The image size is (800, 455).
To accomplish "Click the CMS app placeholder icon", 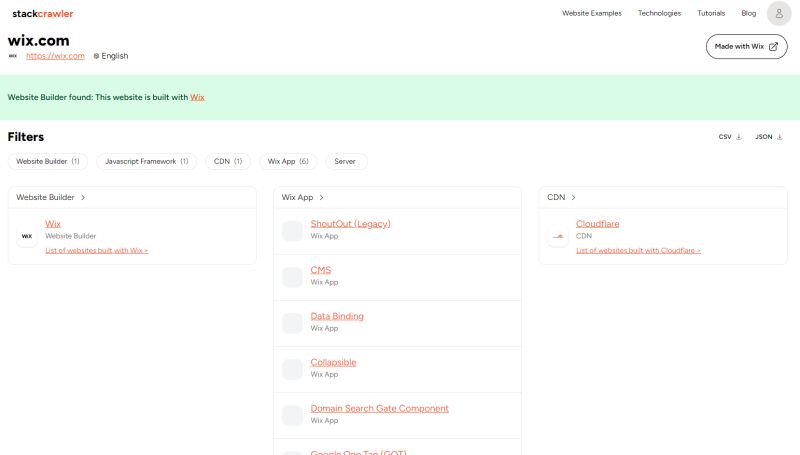I will click(x=292, y=277).
